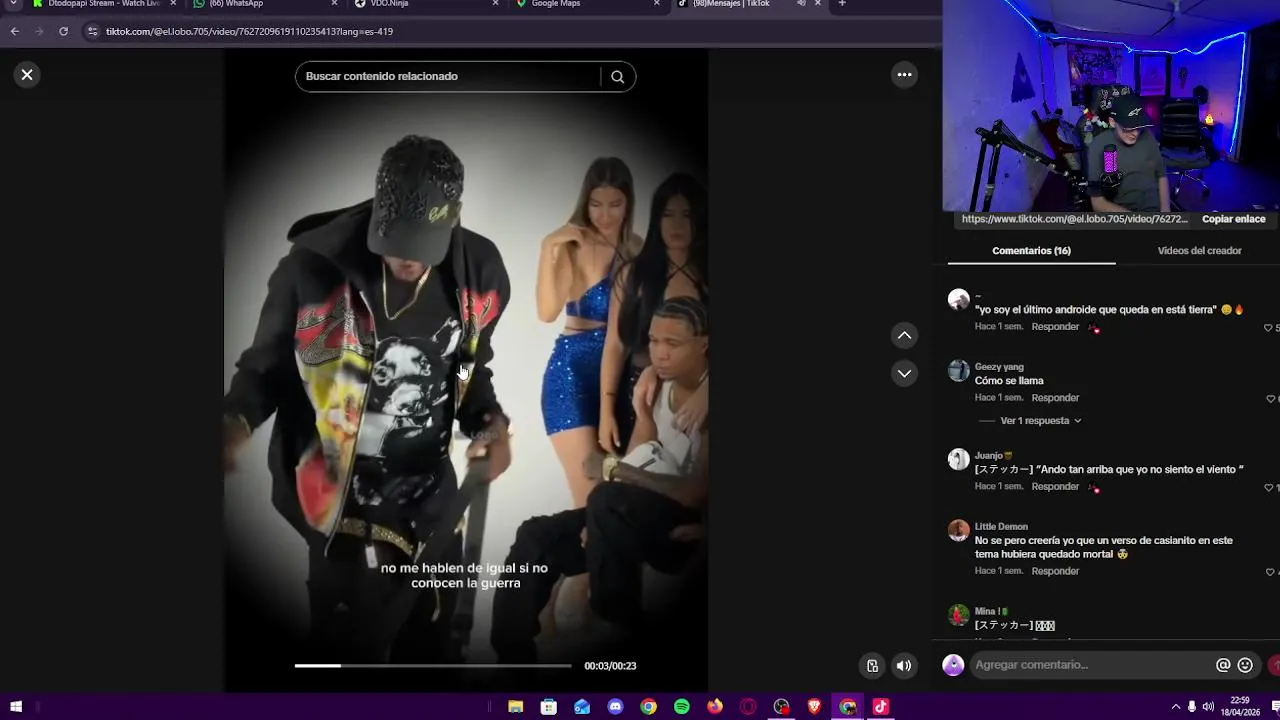Like the 'último androide' comment heart
1280x720 pixels.
coord(1268,328)
